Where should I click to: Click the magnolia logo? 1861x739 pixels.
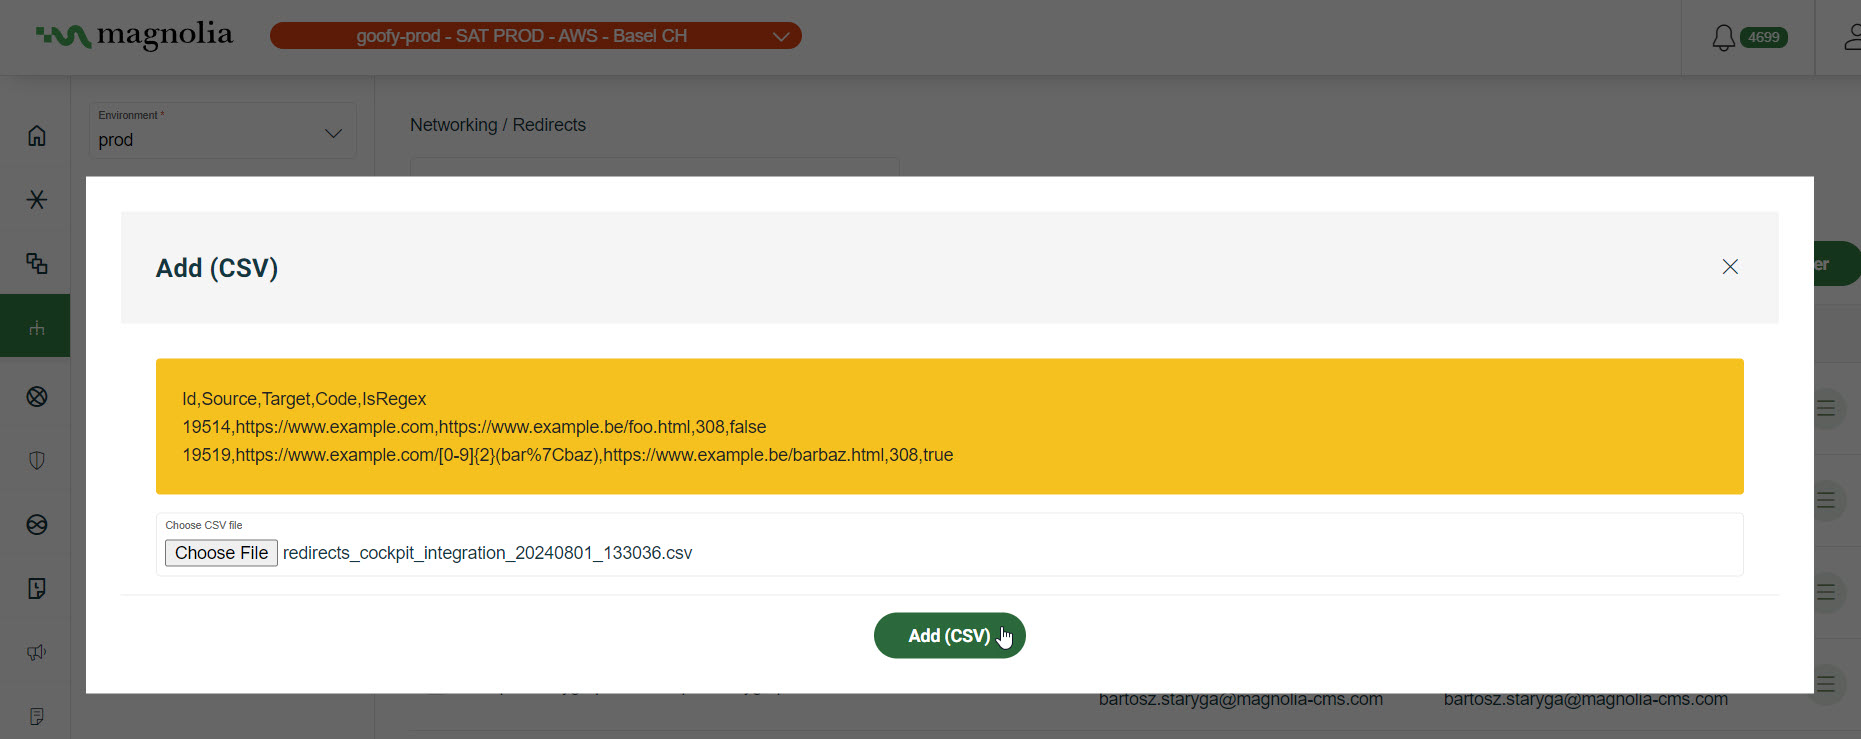click(134, 36)
